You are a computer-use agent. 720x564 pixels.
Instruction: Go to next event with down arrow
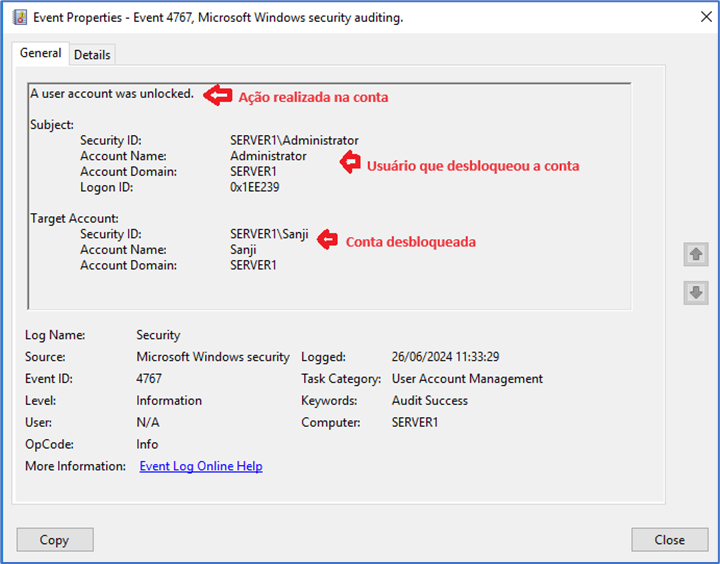pyautogui.click(x=695, y=292)
